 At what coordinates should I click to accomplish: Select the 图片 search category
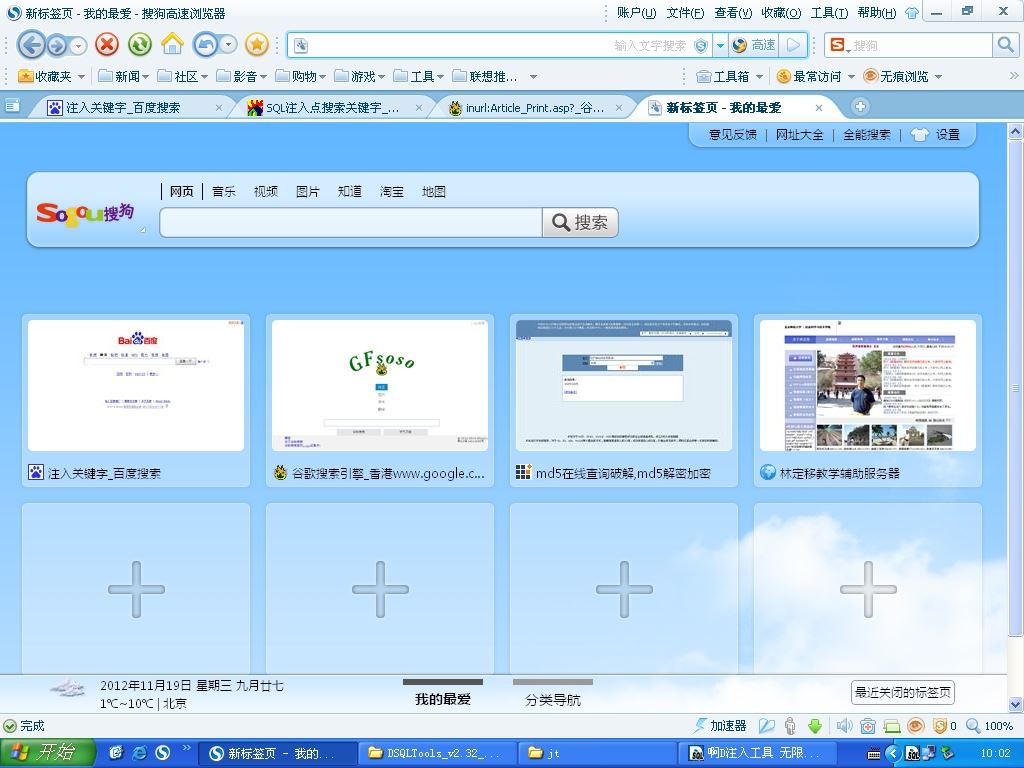(308, 191)
